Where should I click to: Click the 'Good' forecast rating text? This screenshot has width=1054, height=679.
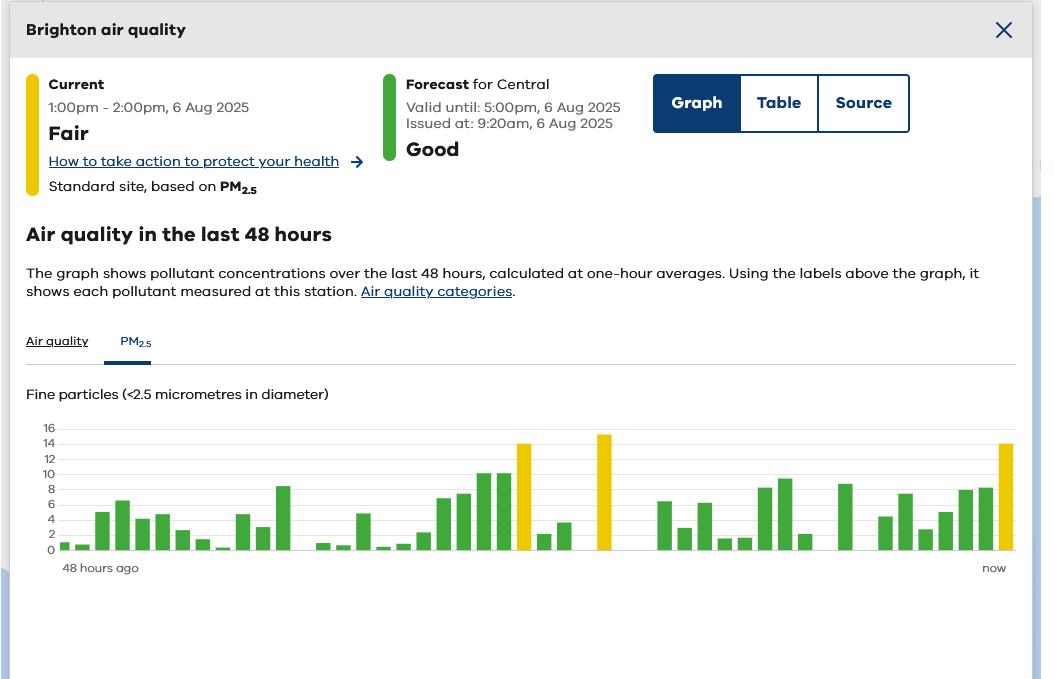coord(432,150)
